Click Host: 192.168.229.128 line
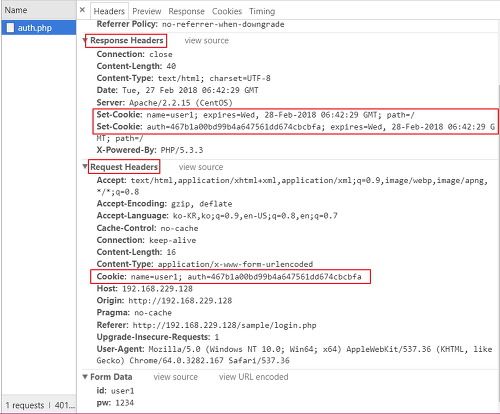 coord(145,289)
